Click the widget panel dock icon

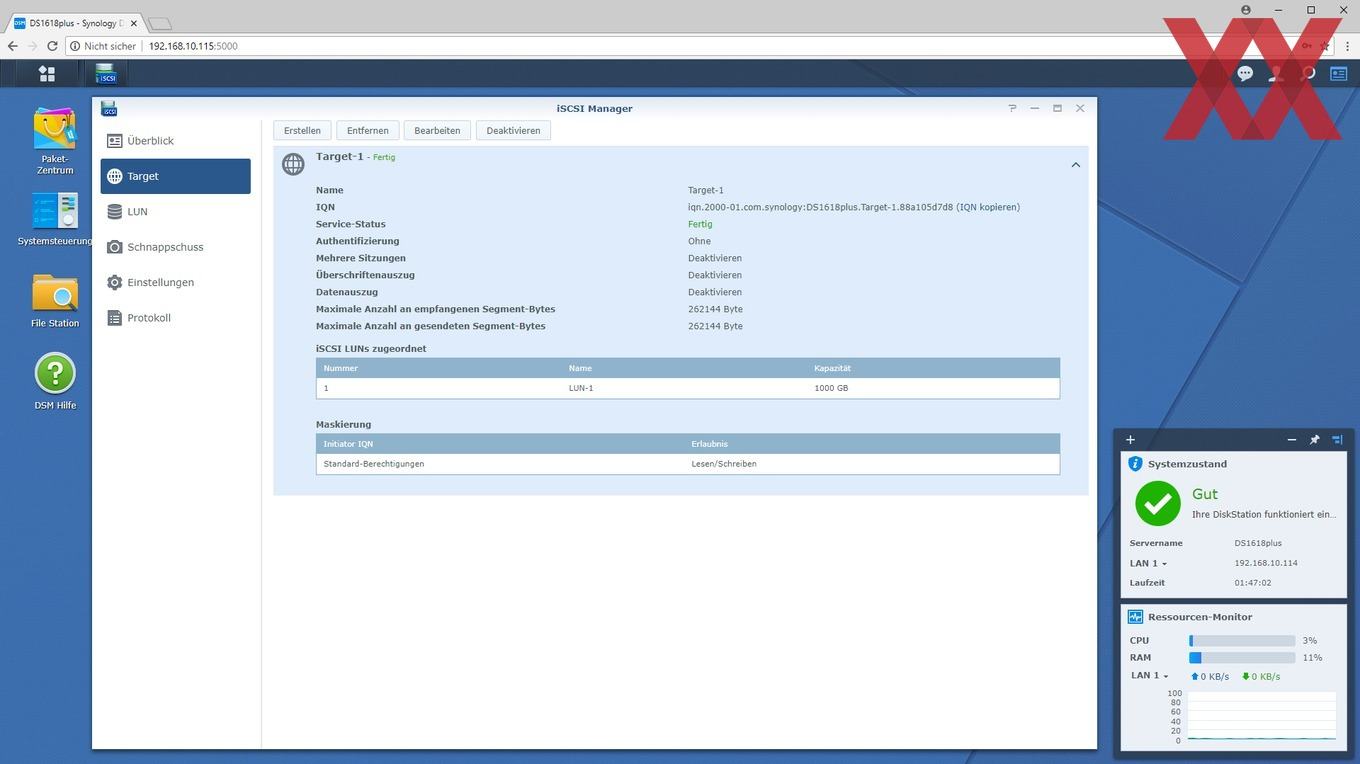tap(1337, 439)
